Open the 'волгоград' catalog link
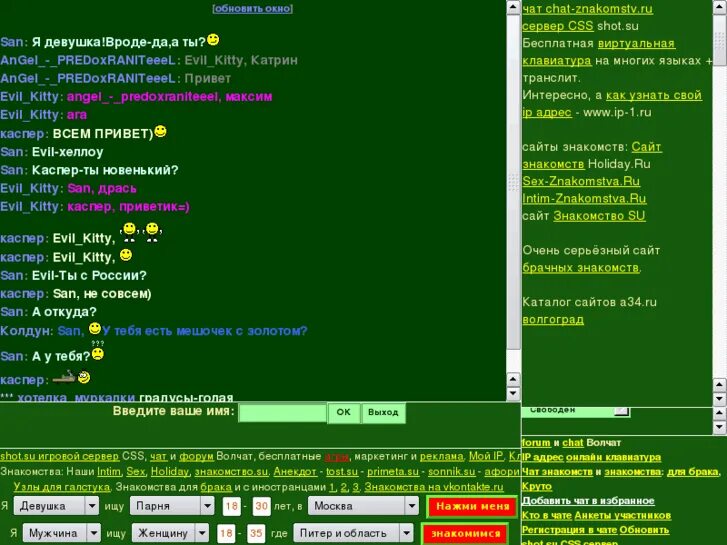Screen dimensions: 727x545 pyautogui.click(x=553, y=320)
